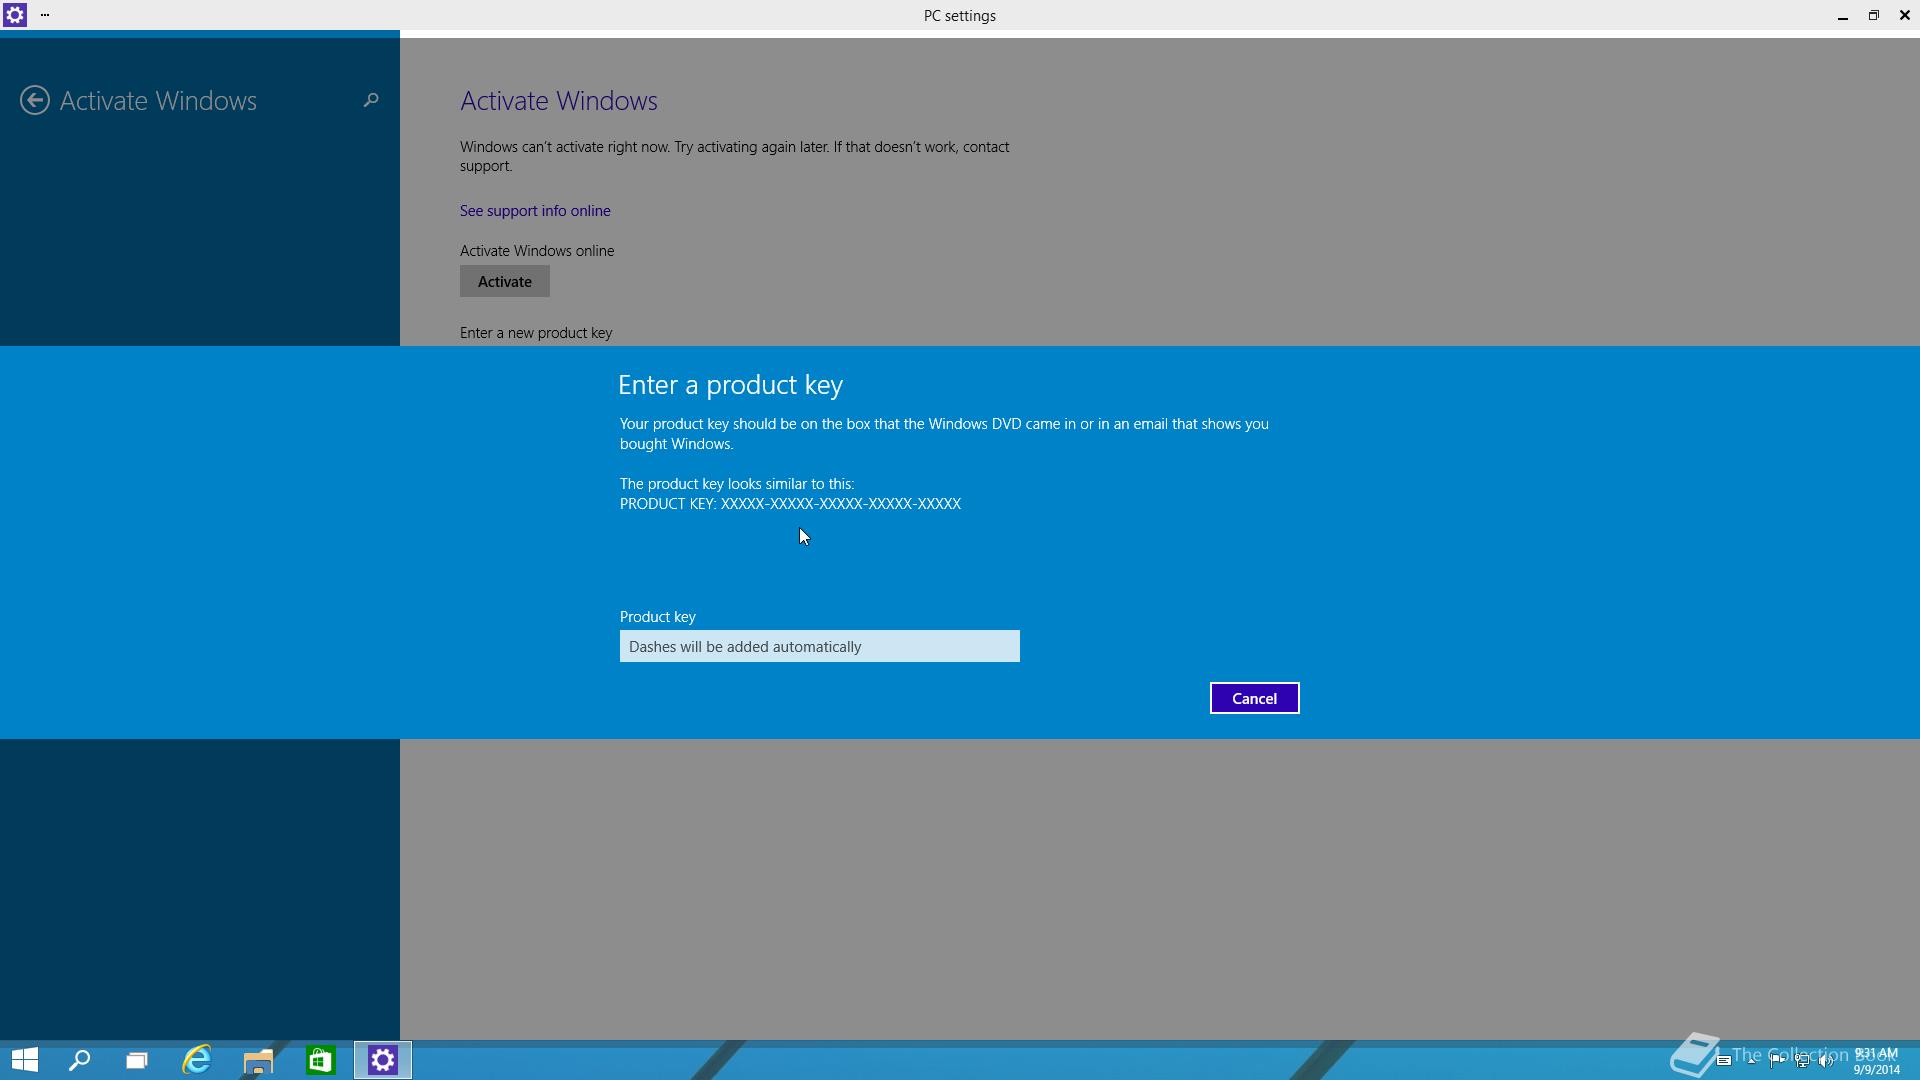Screen dimensions: 1920x1080
Task: Click 'Activate Windows online' label
Action: click(537, 251)
